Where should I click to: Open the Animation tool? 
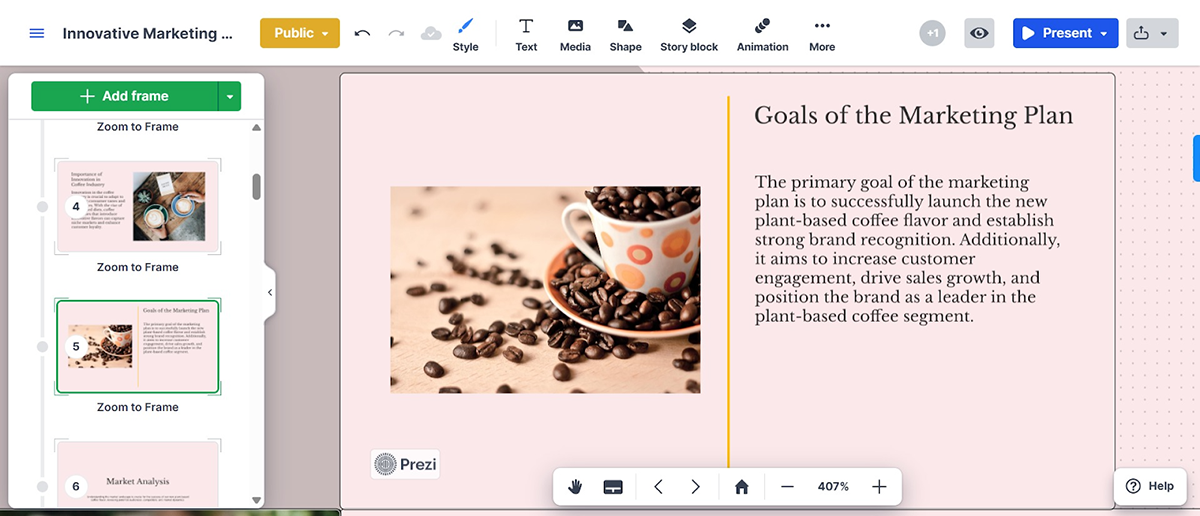762,33
